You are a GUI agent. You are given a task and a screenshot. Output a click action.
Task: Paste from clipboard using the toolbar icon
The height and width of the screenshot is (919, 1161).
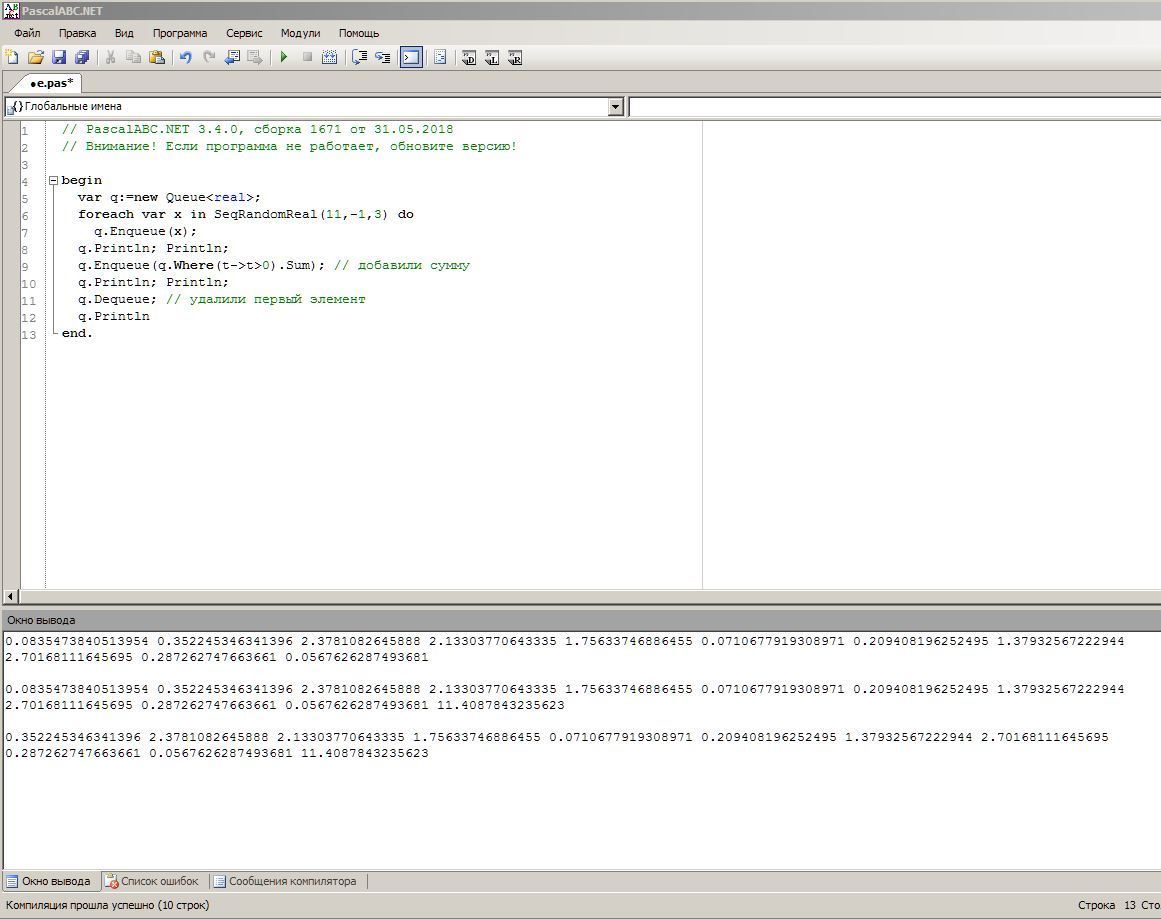(x=156, y=57)
